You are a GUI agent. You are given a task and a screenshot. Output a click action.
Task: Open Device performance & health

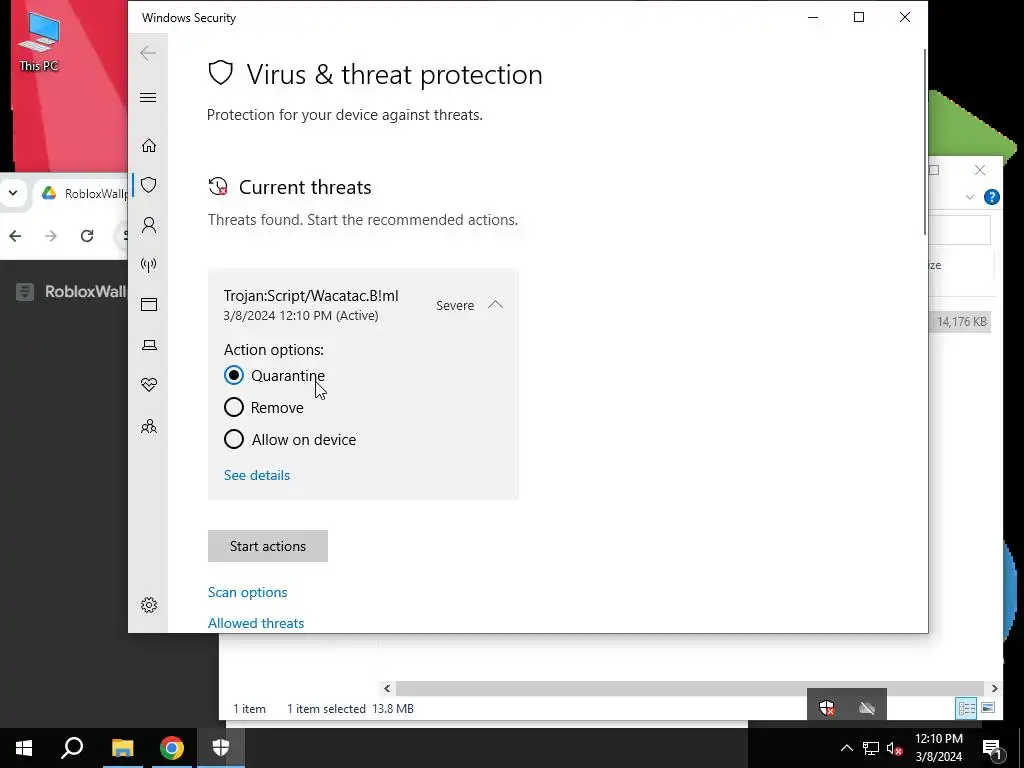pos(149,385)
